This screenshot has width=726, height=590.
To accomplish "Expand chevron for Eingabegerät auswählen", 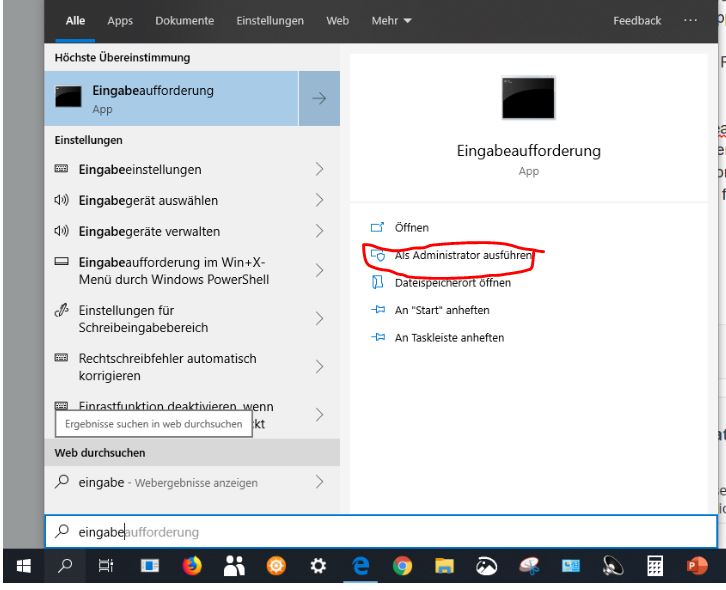I will coord(319,200).
